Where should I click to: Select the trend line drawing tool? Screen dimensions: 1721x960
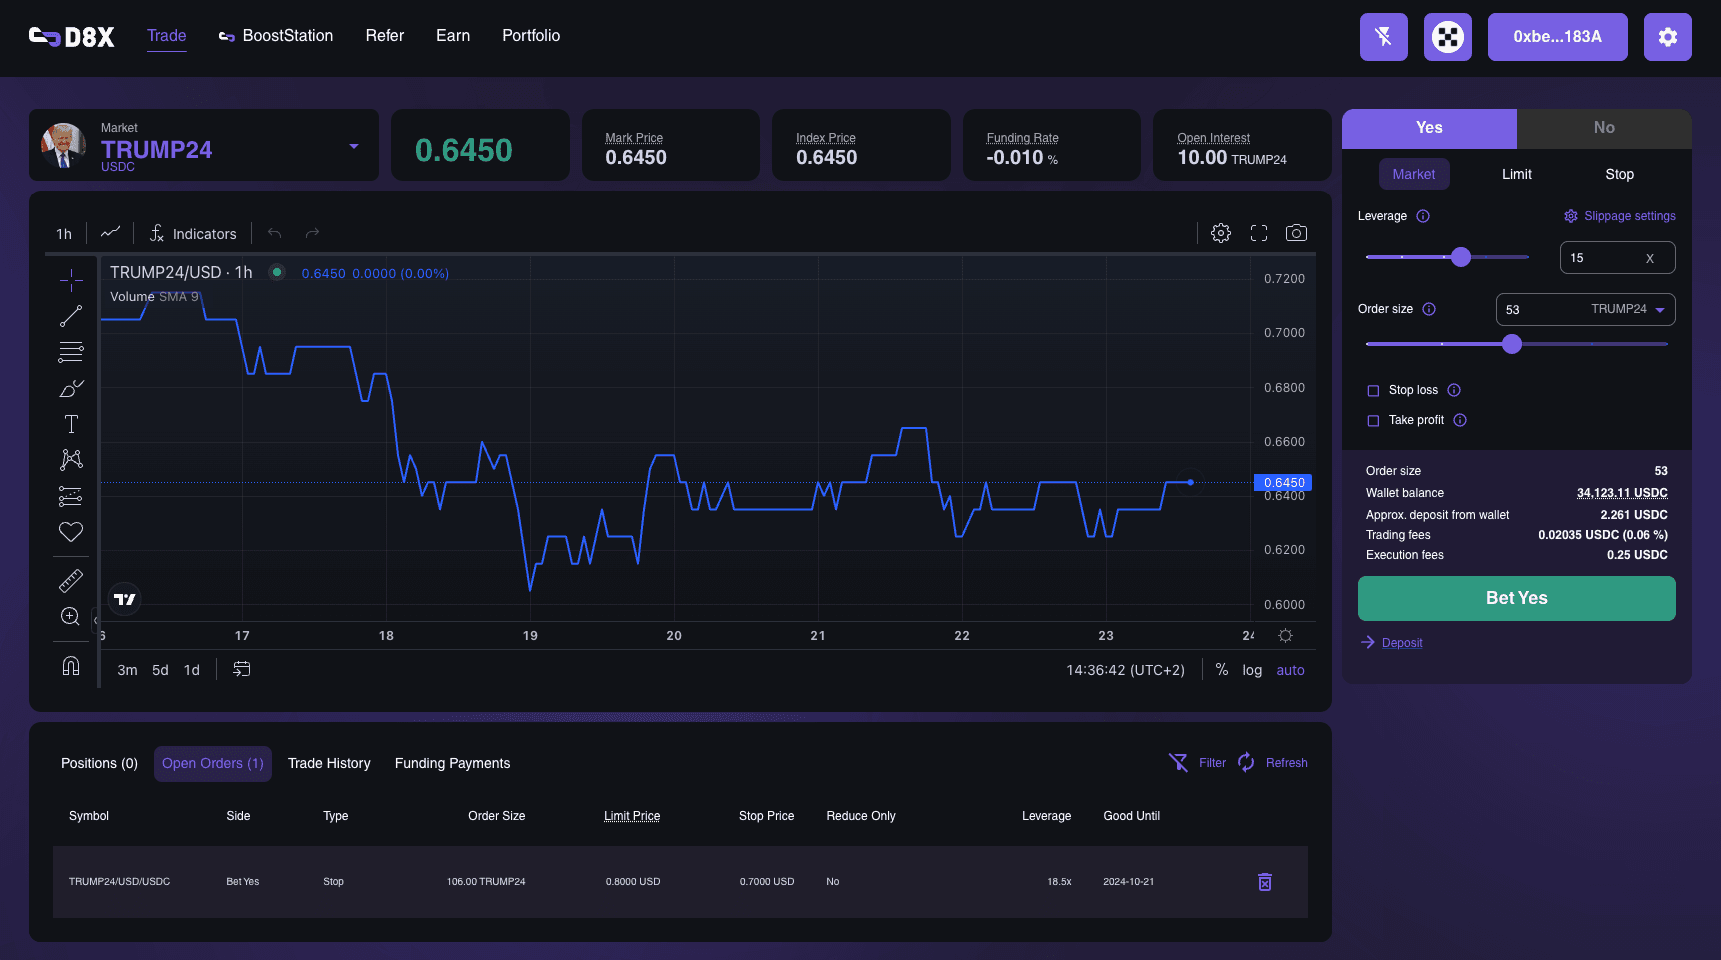click(x=70, y=315)
